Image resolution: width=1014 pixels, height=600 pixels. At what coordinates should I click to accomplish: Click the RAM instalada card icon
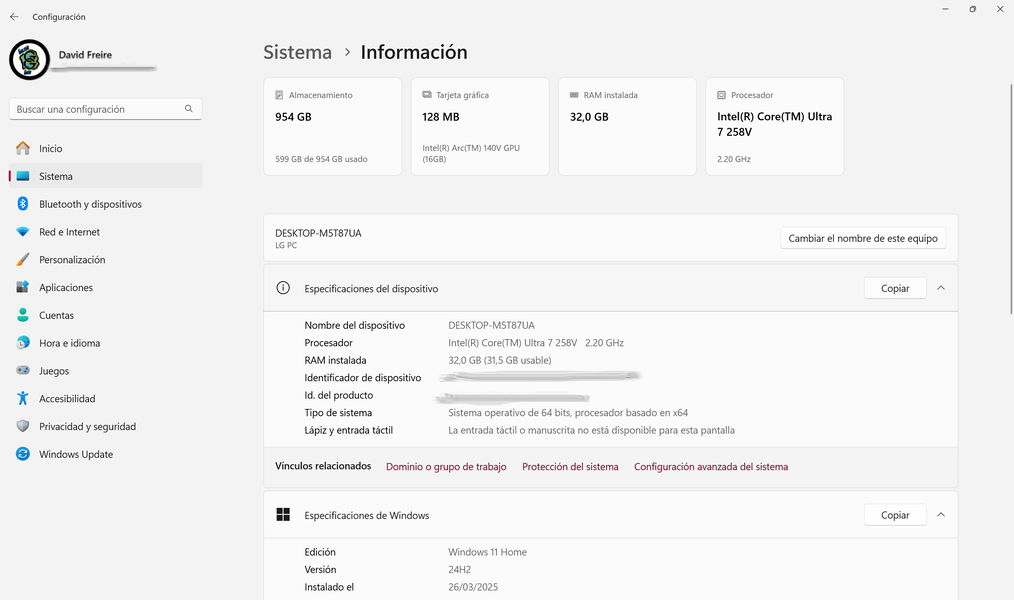574,94
